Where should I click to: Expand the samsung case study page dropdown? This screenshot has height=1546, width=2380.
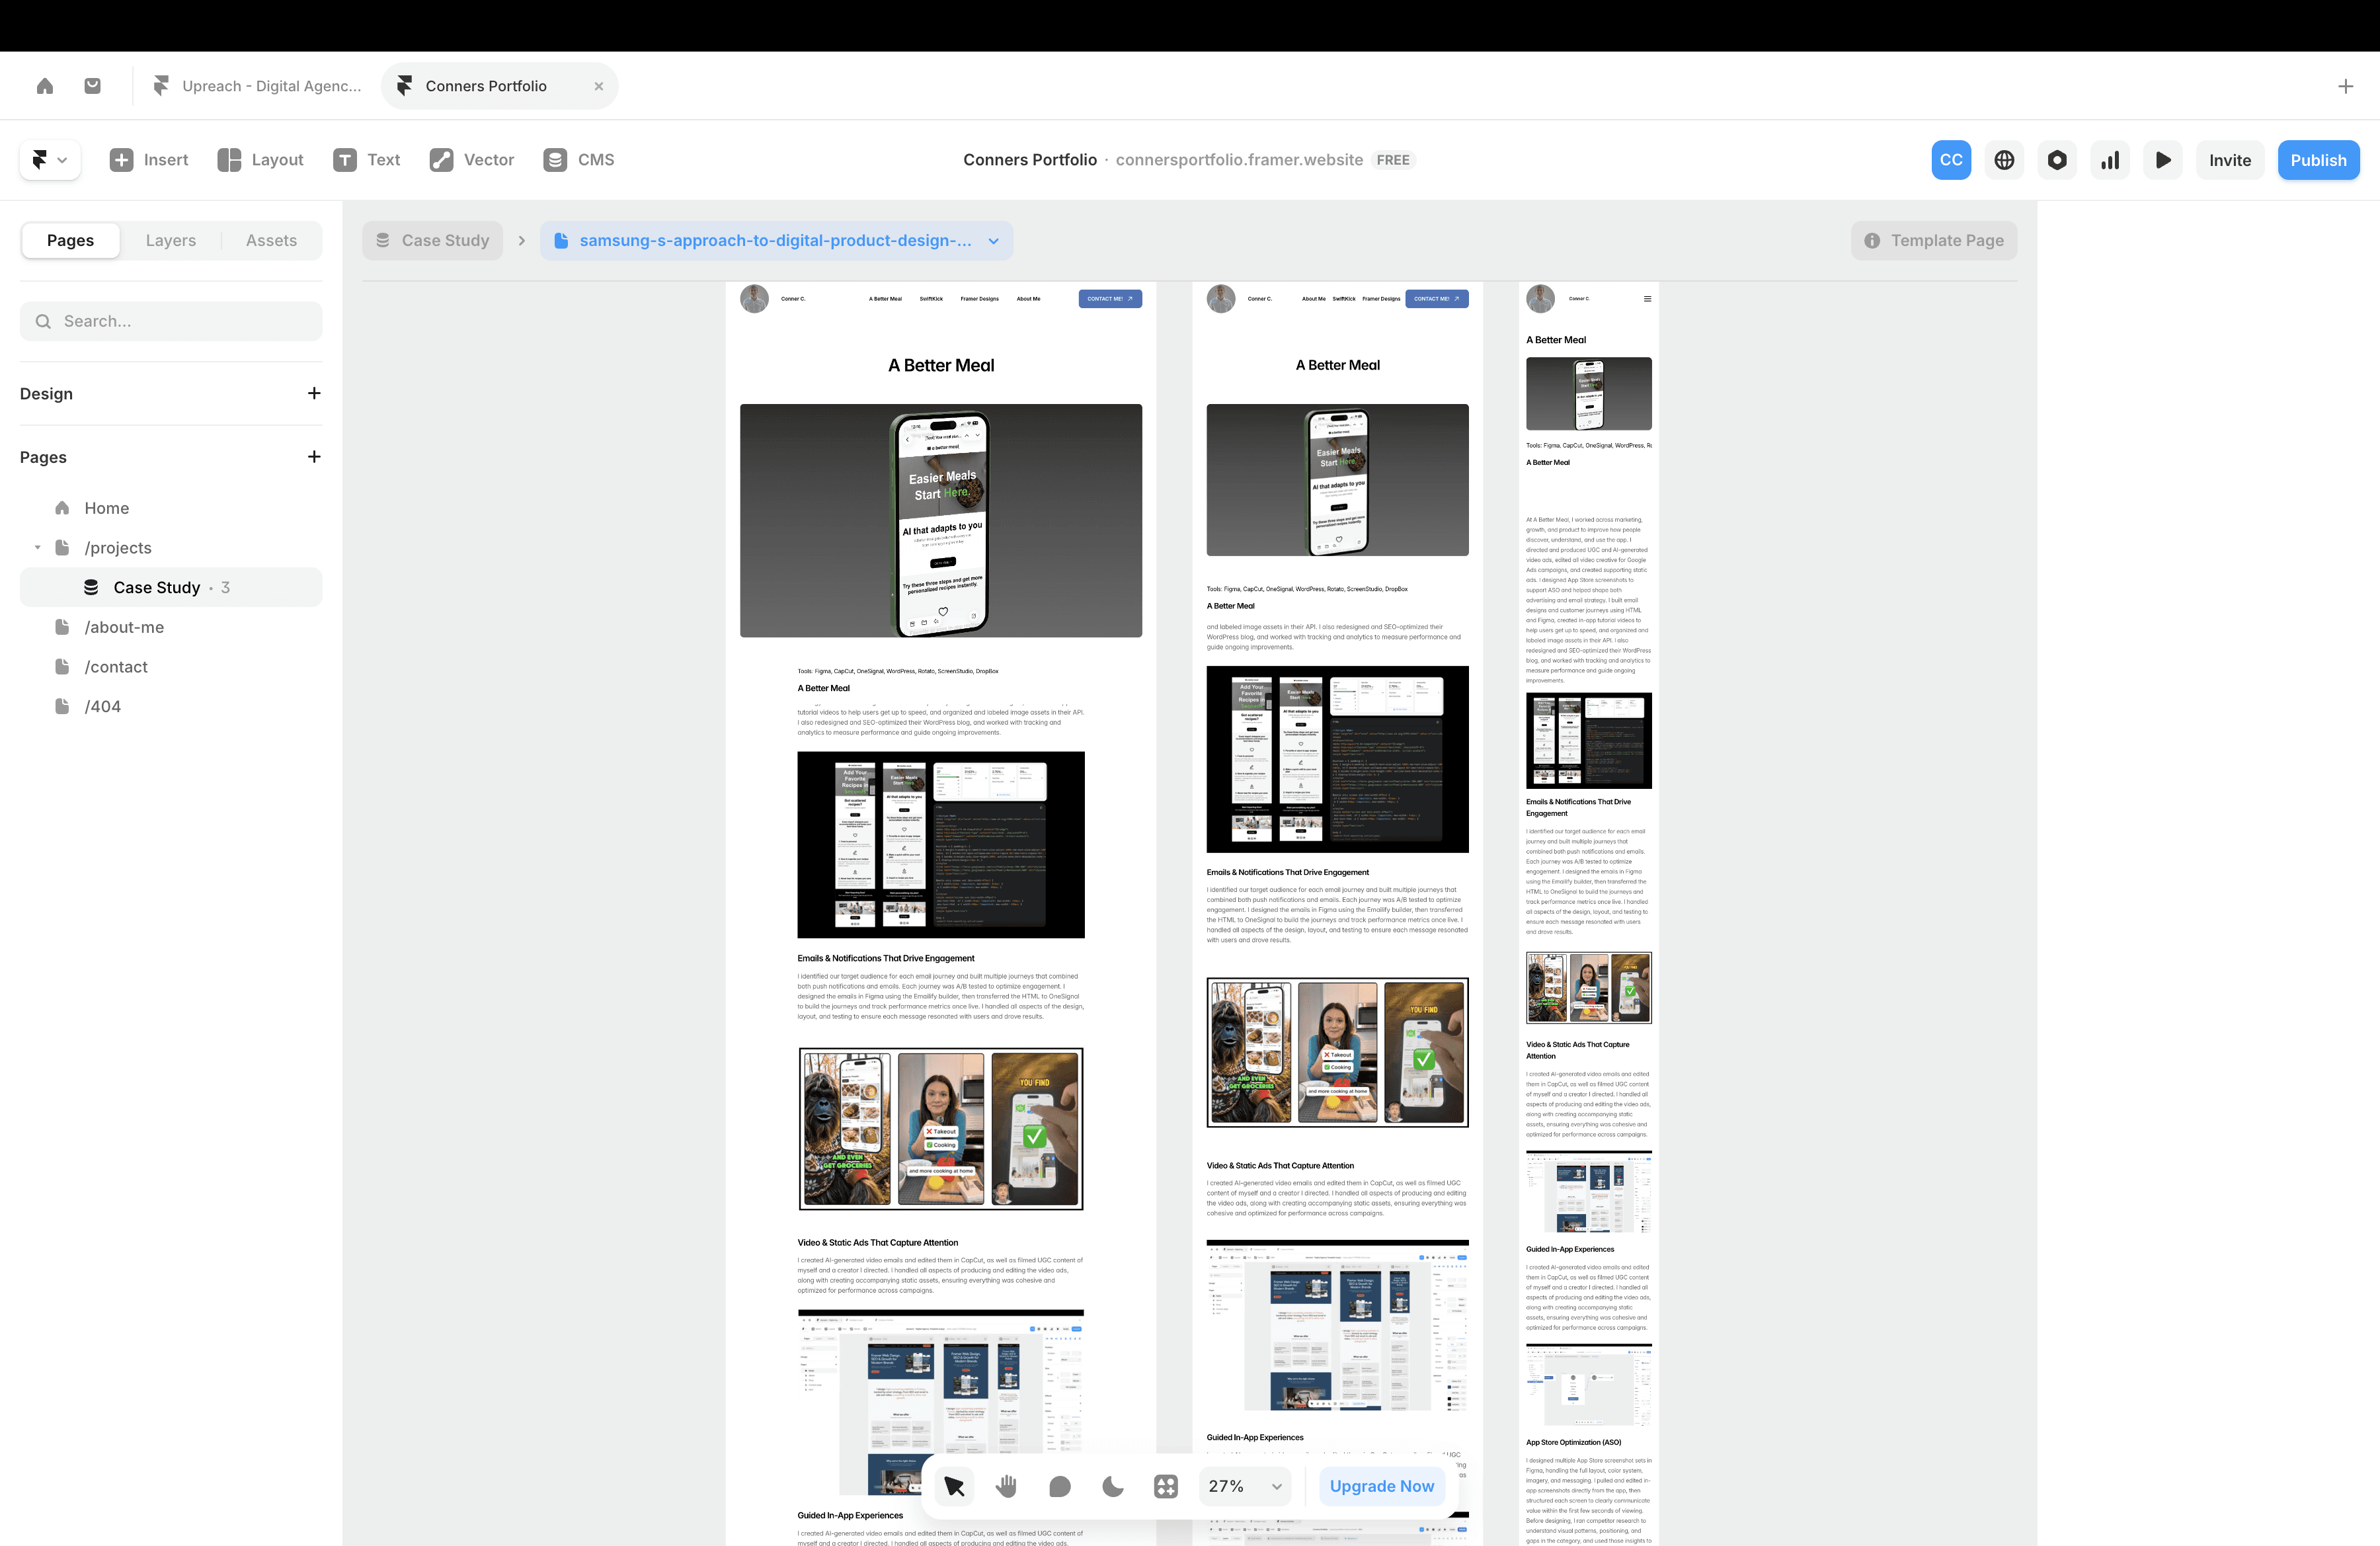pyautogui.click(x=993, y=241)
